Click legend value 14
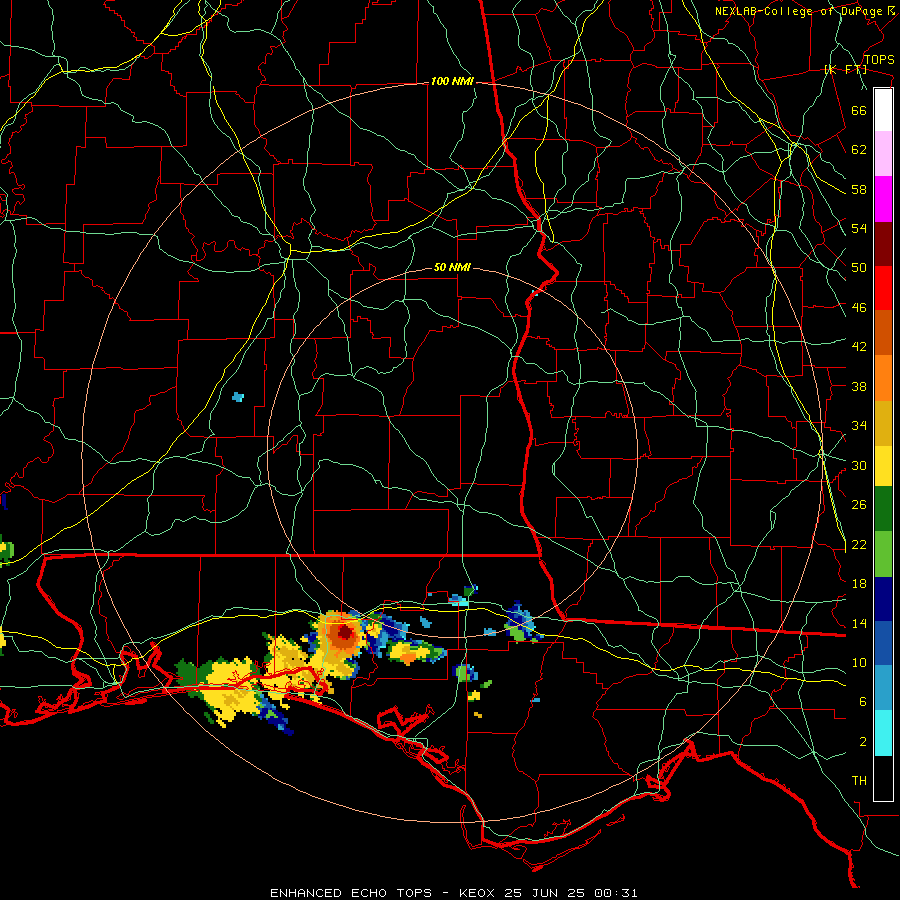 click(859, 623)
